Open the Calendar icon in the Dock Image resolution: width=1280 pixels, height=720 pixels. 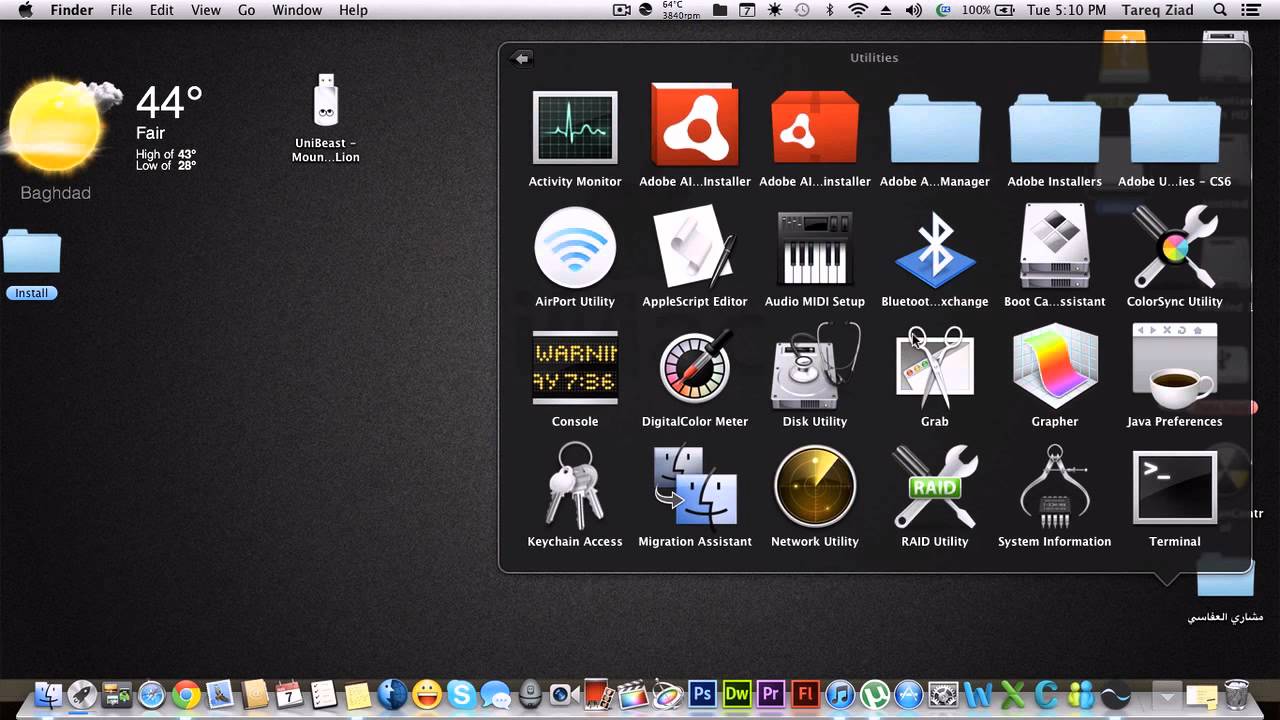click(x=289, y=694)
